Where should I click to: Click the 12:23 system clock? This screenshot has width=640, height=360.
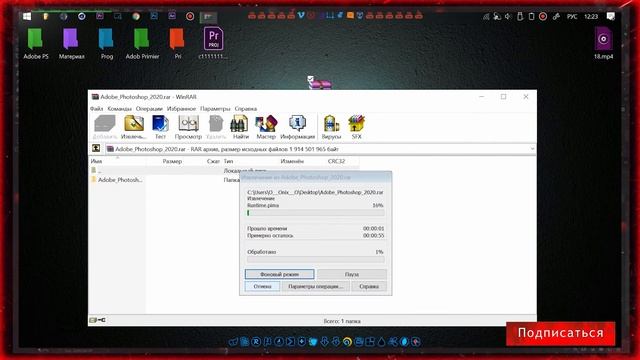pyautogui.click(x=591, y=17)
